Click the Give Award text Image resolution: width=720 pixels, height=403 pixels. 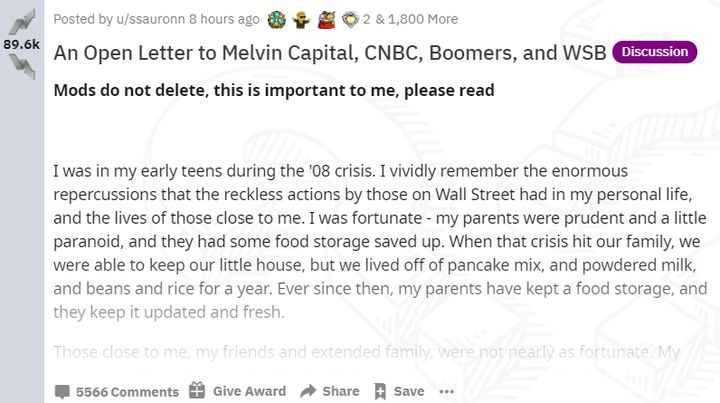pos(249,391)
